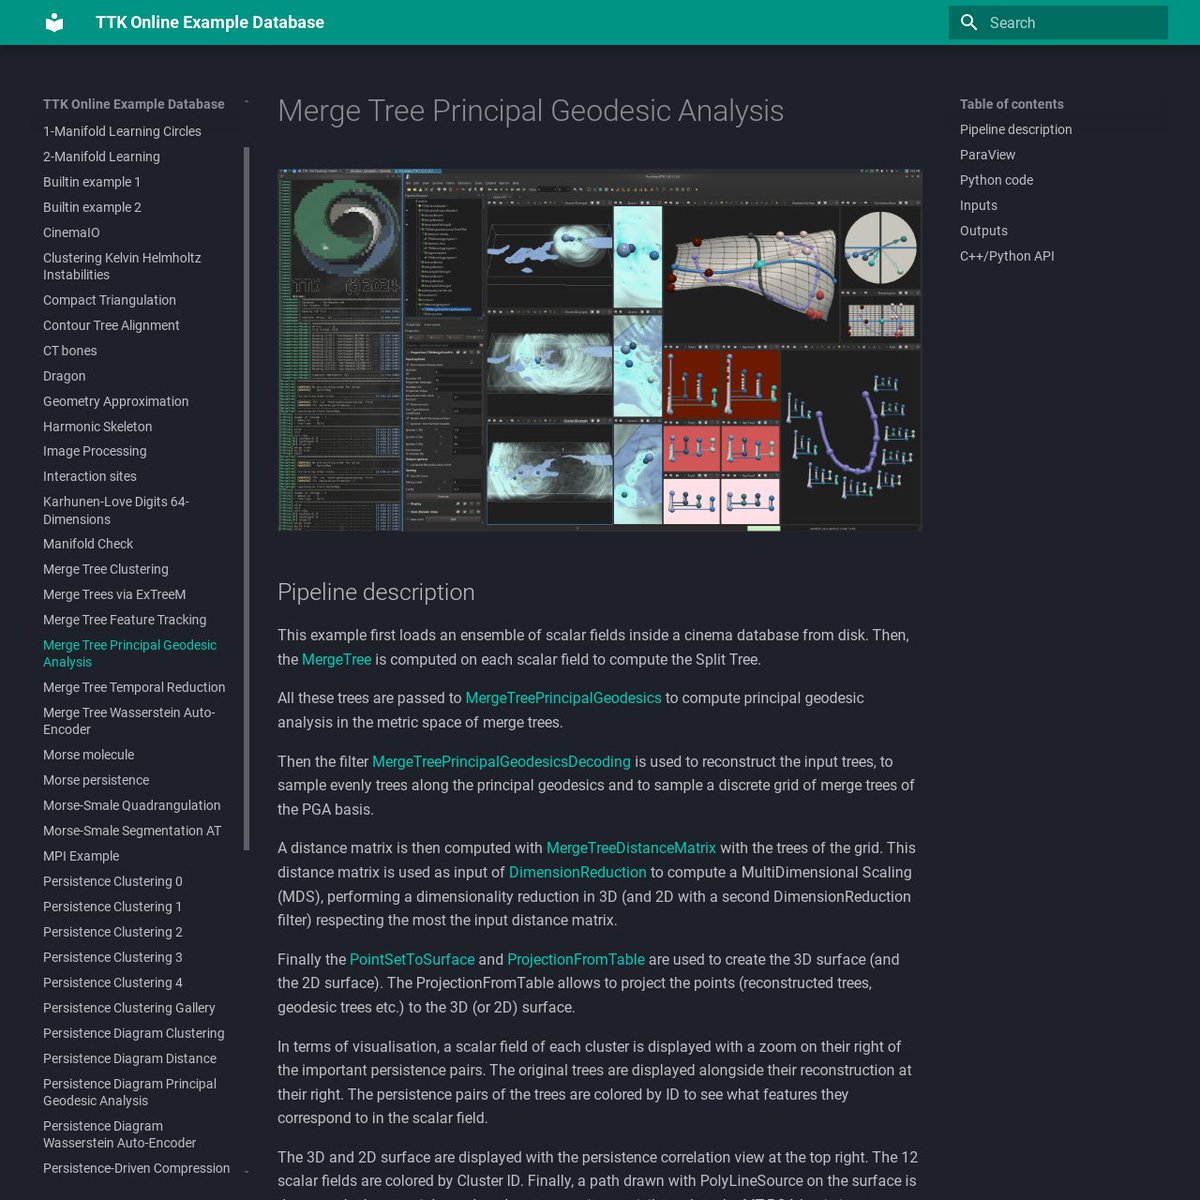The height and width of the screenshot is (1200, 1200).
Task: Open CinemaIO page
Action: (71, 232)
